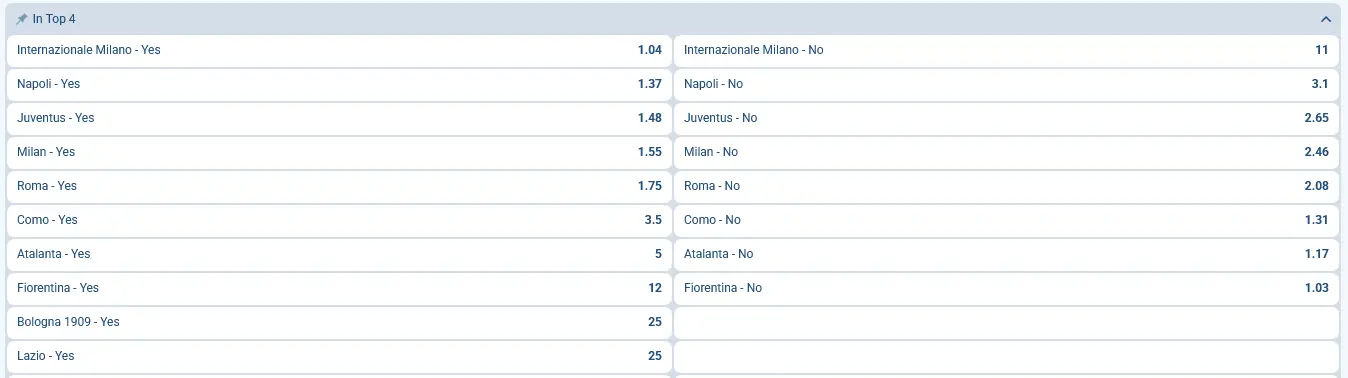Pick Fiorentina - No at 1.03
This screenshot has height=378, width=1348.
click(1006, 288)
